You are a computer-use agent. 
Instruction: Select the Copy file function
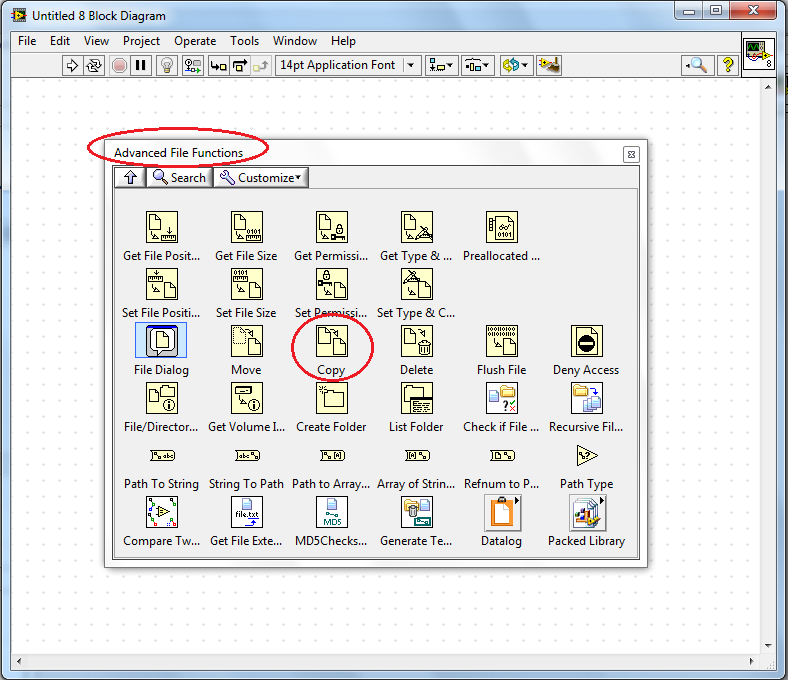(331, 341)
